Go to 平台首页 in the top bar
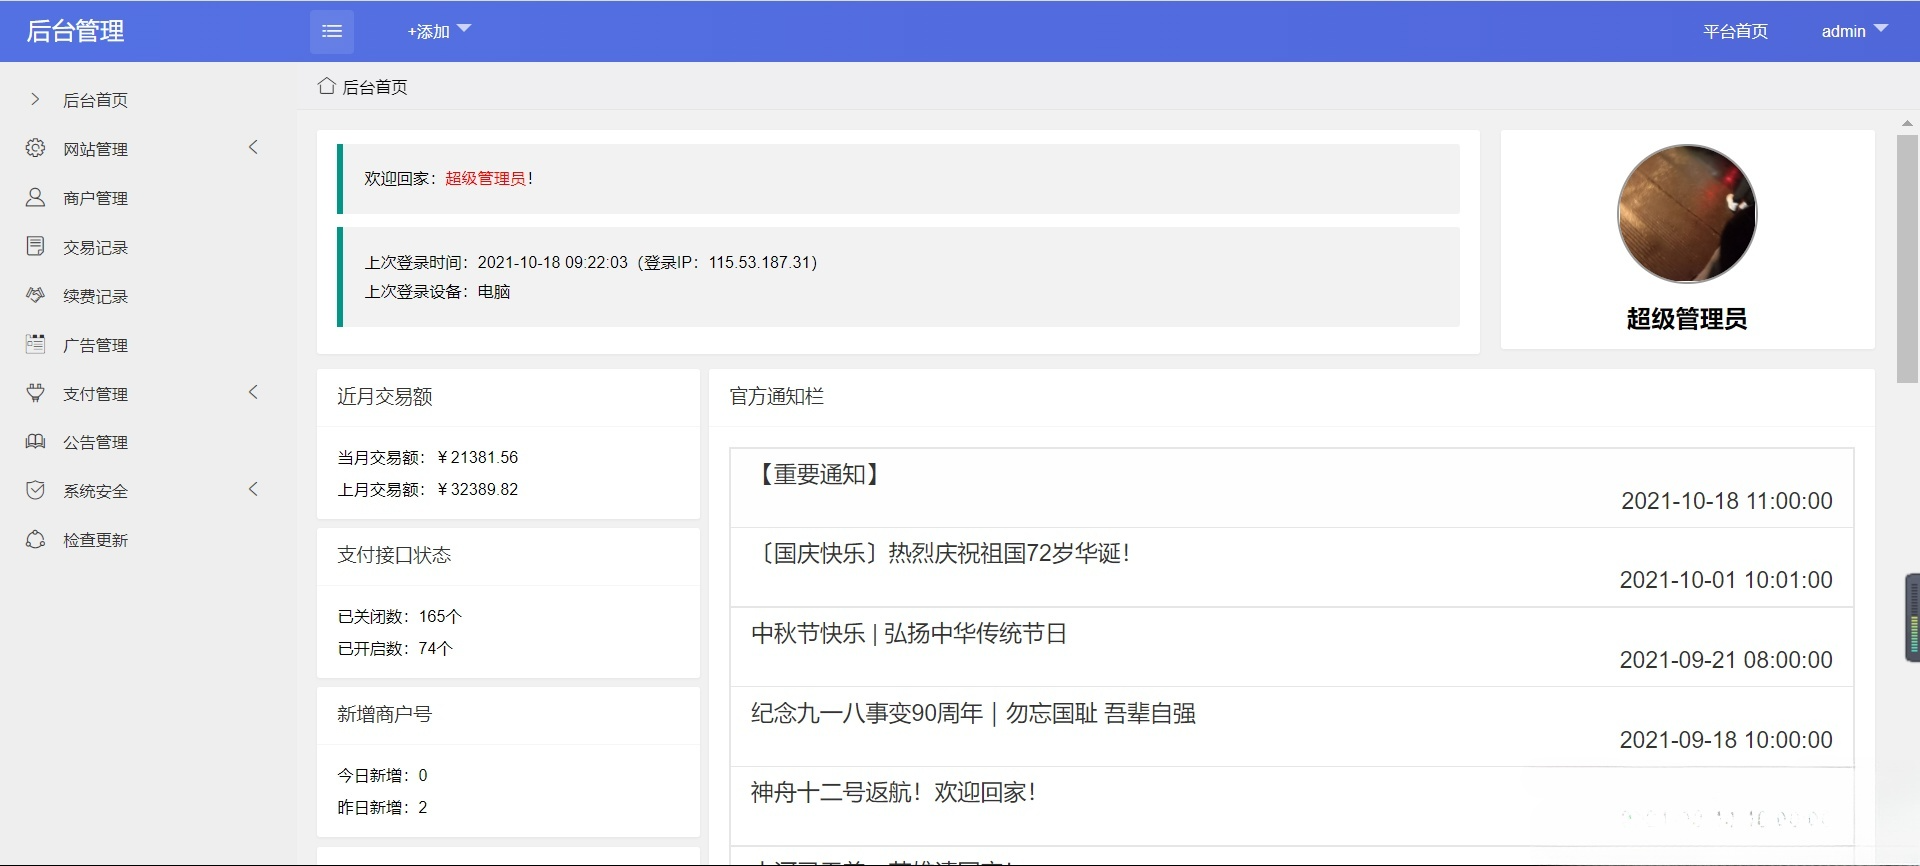Viewport: 1920px width, 866px height. click(1735, 32)
